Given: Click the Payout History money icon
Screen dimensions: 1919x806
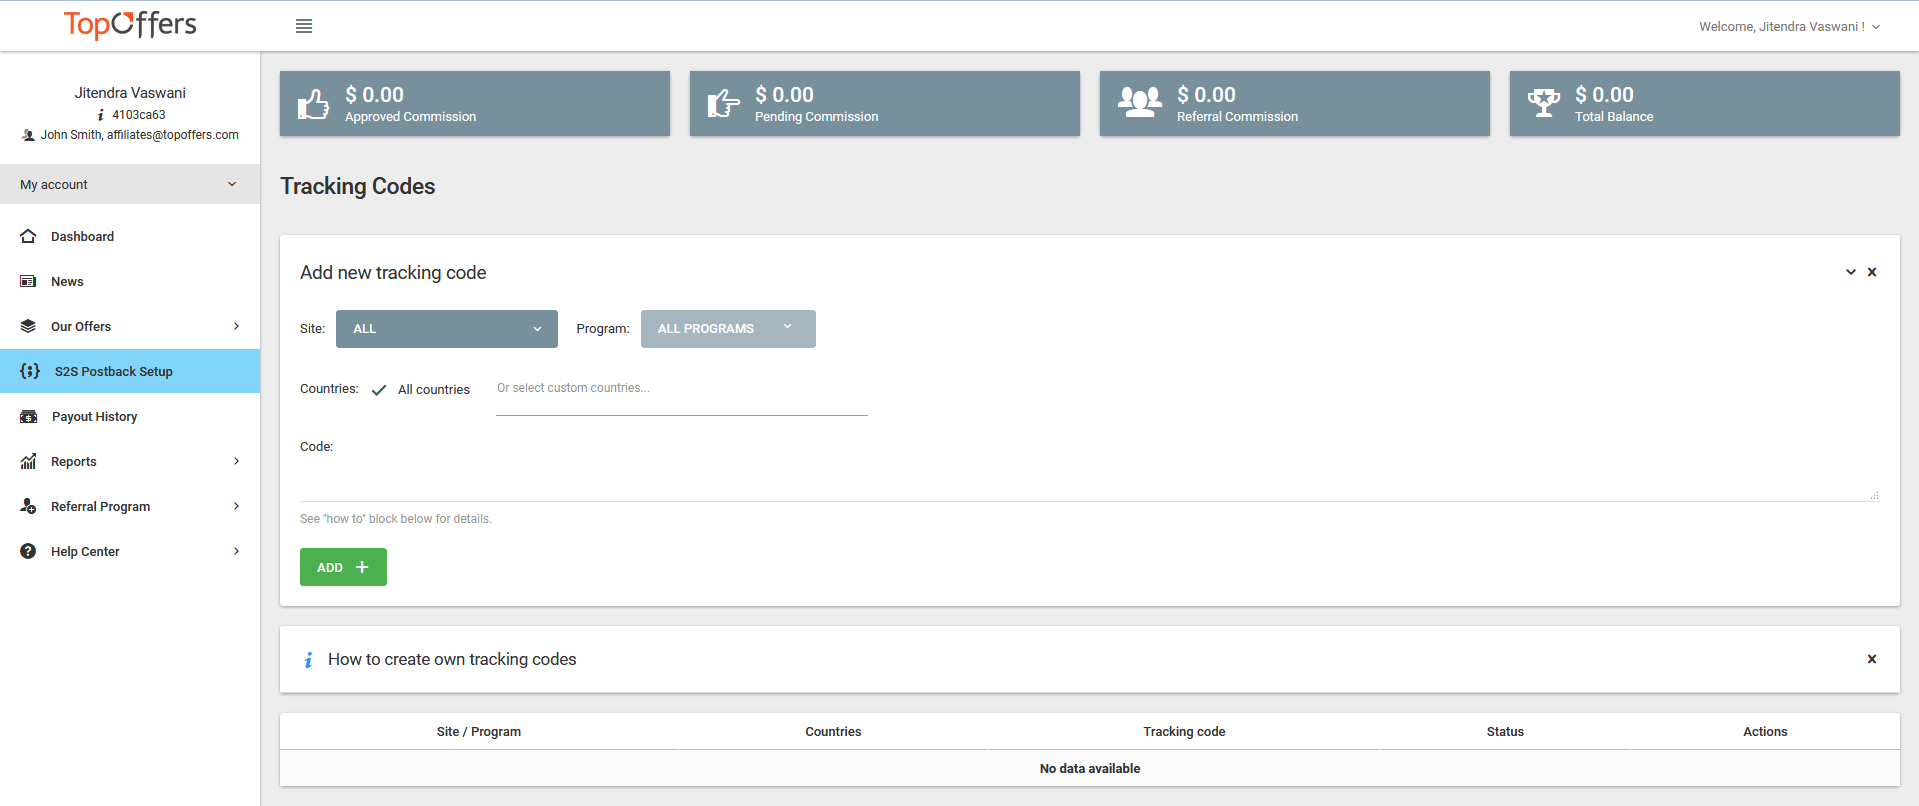Looking at the screenshot, I should tap(29, 416).
